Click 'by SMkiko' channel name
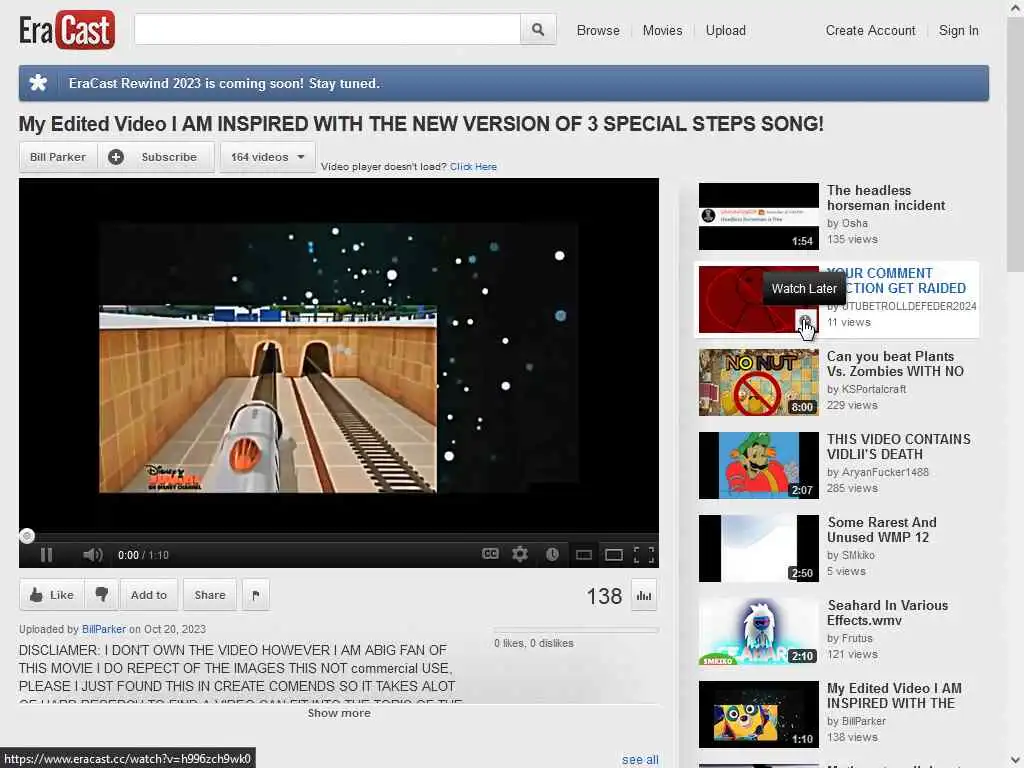This screenshot has height=768, width=1024. (851, 555)
